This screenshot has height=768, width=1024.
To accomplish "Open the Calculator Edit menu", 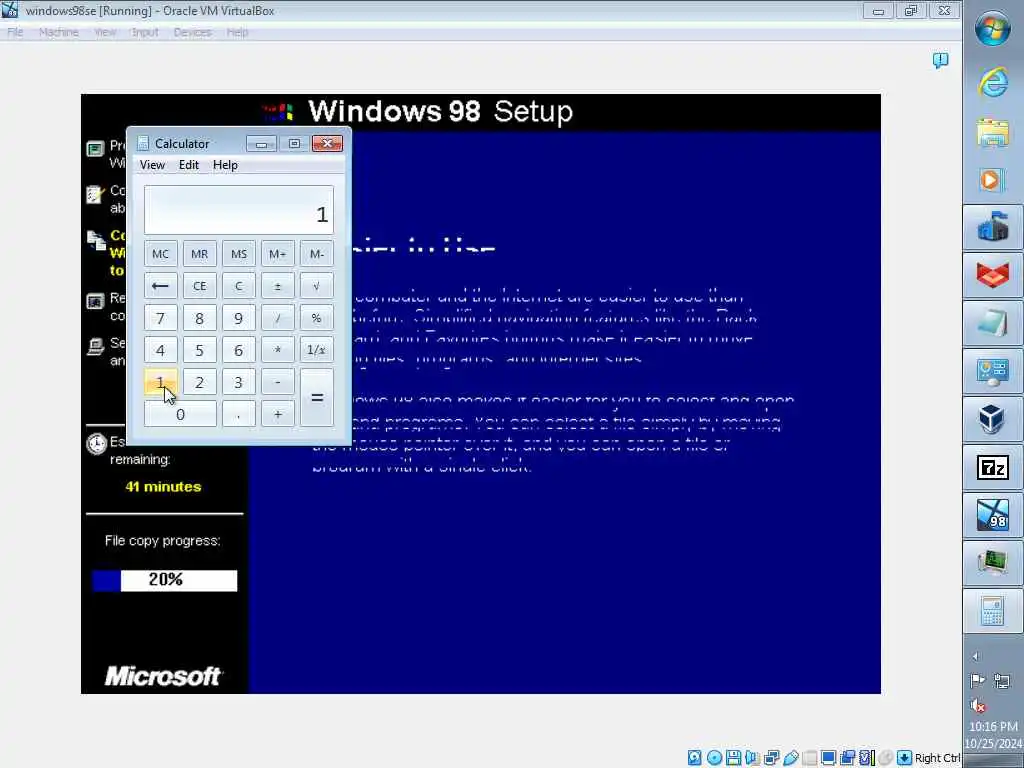I will (189, 165).
